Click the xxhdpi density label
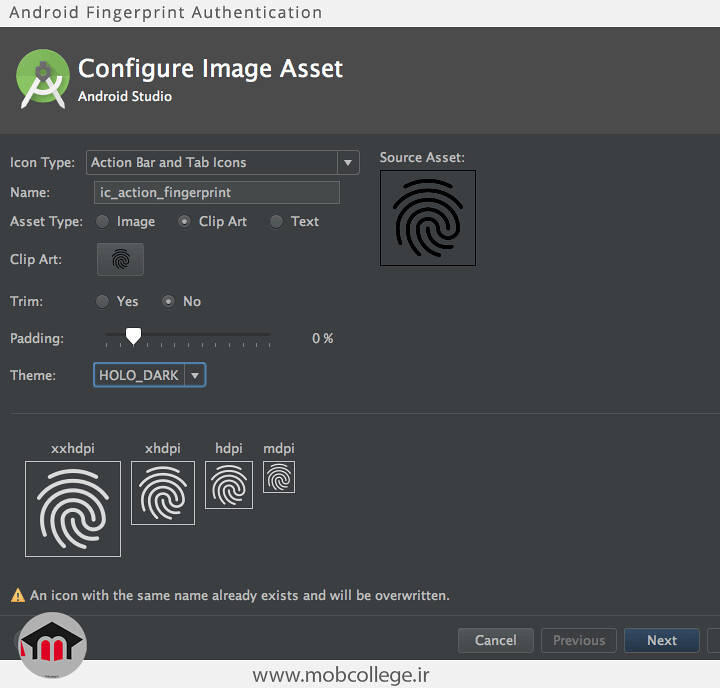The width and height of the screenshot is (720, 688). pyautogui.click(x=73, y=449)
